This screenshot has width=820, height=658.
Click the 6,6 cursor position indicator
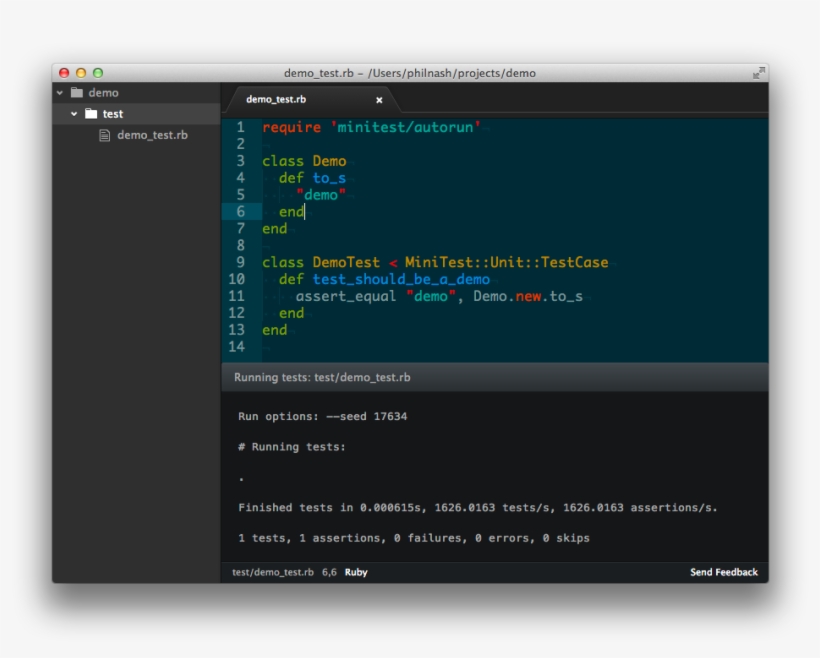329,572
